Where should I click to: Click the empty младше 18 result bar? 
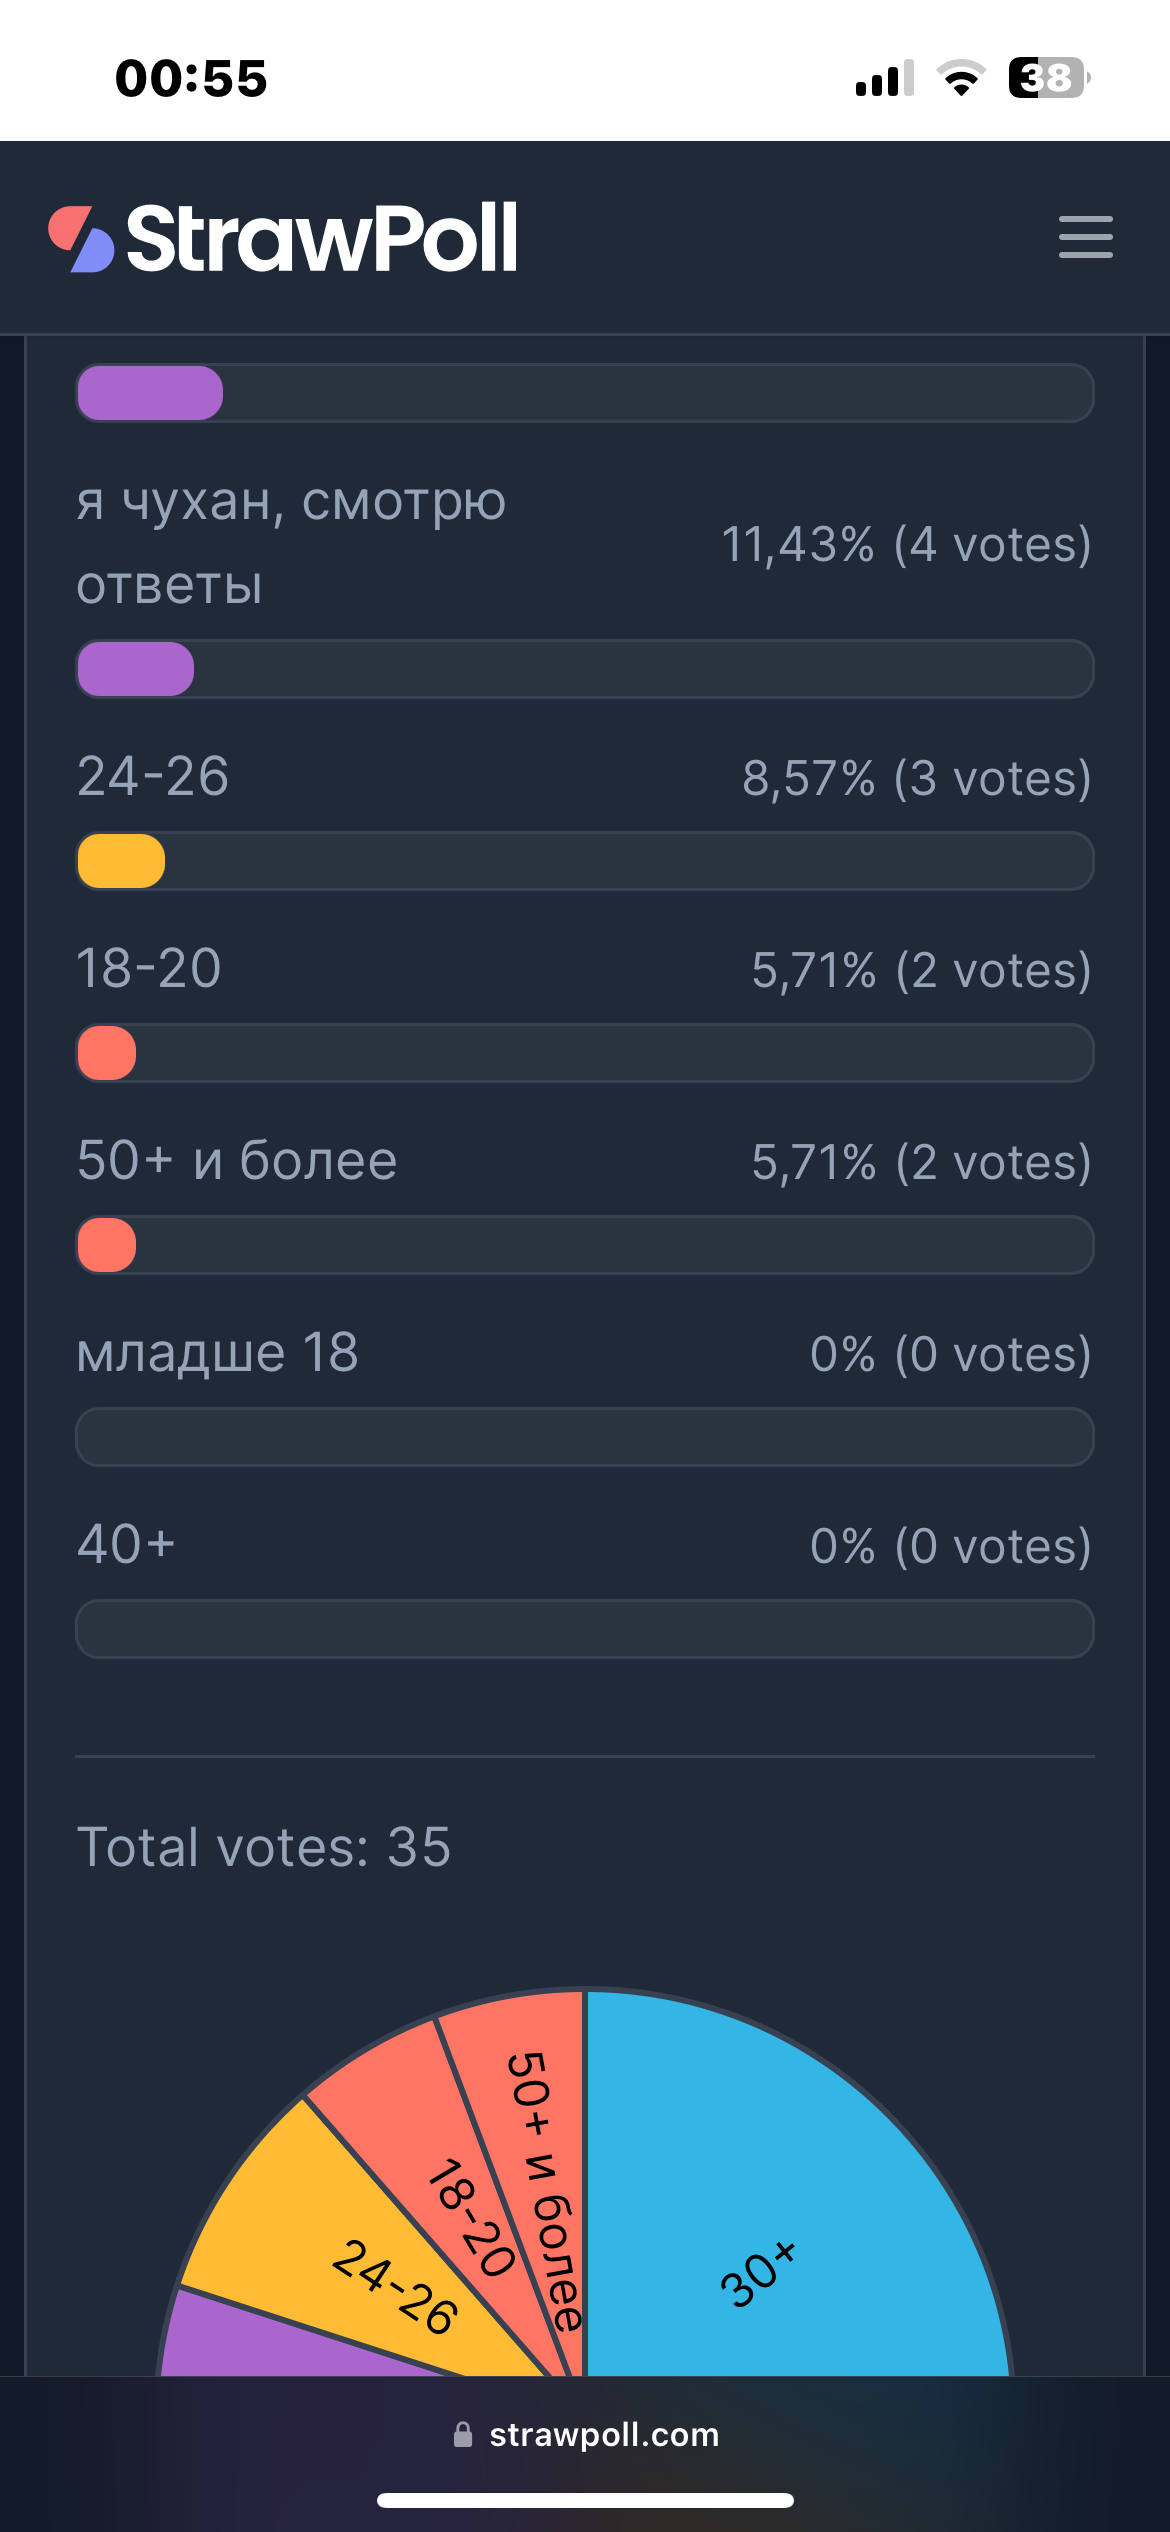(x=585, y=1437)
